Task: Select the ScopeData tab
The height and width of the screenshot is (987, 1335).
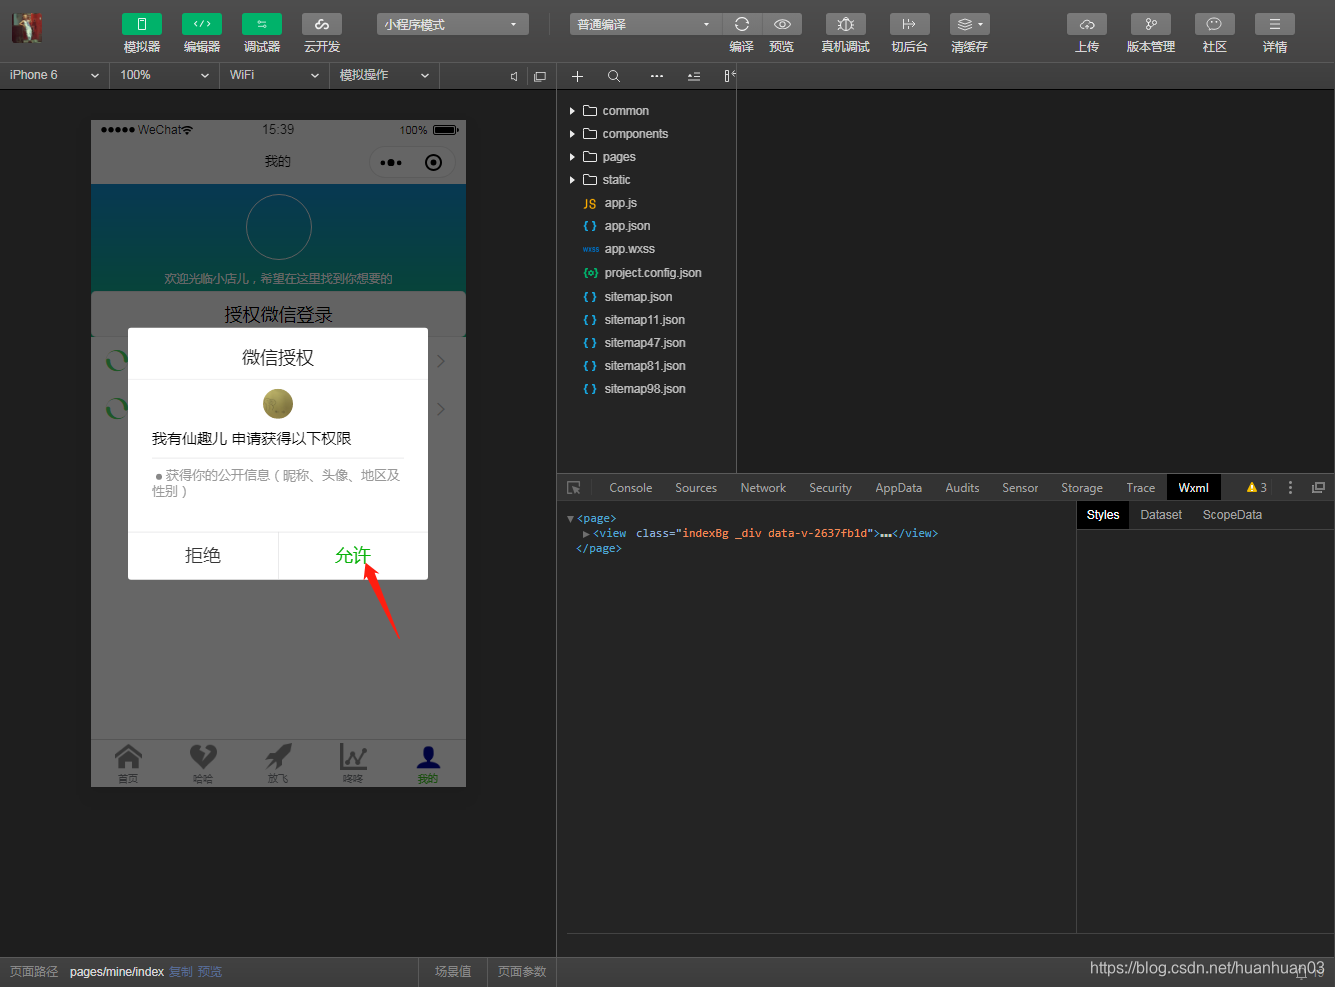Action: click(1232, 515)
